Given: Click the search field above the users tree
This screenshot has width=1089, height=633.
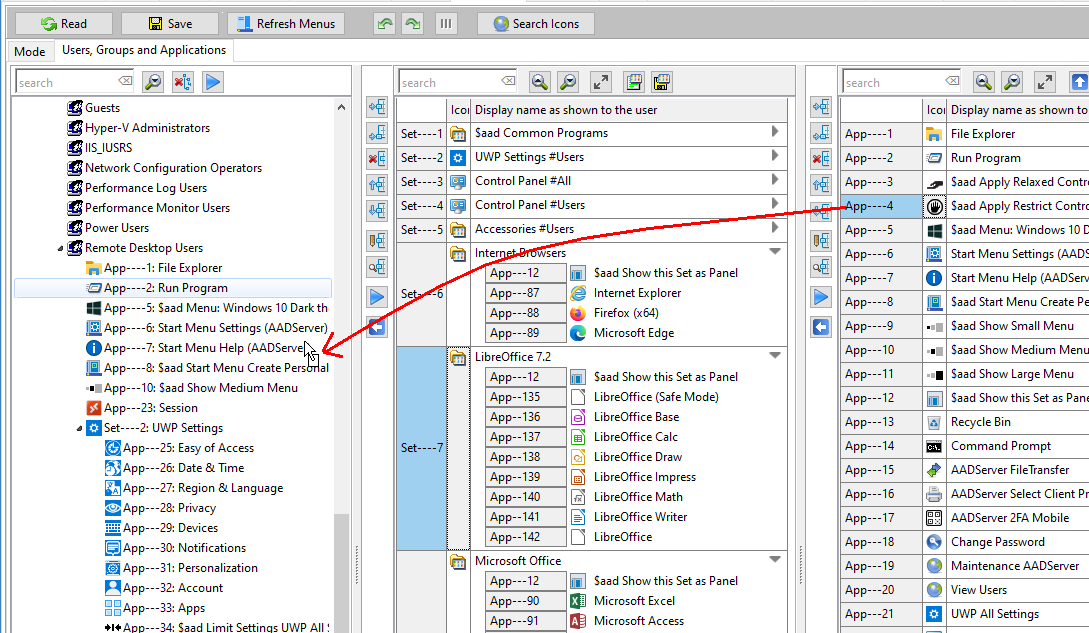Looking at the screenshot, I should tap(66, 83).
